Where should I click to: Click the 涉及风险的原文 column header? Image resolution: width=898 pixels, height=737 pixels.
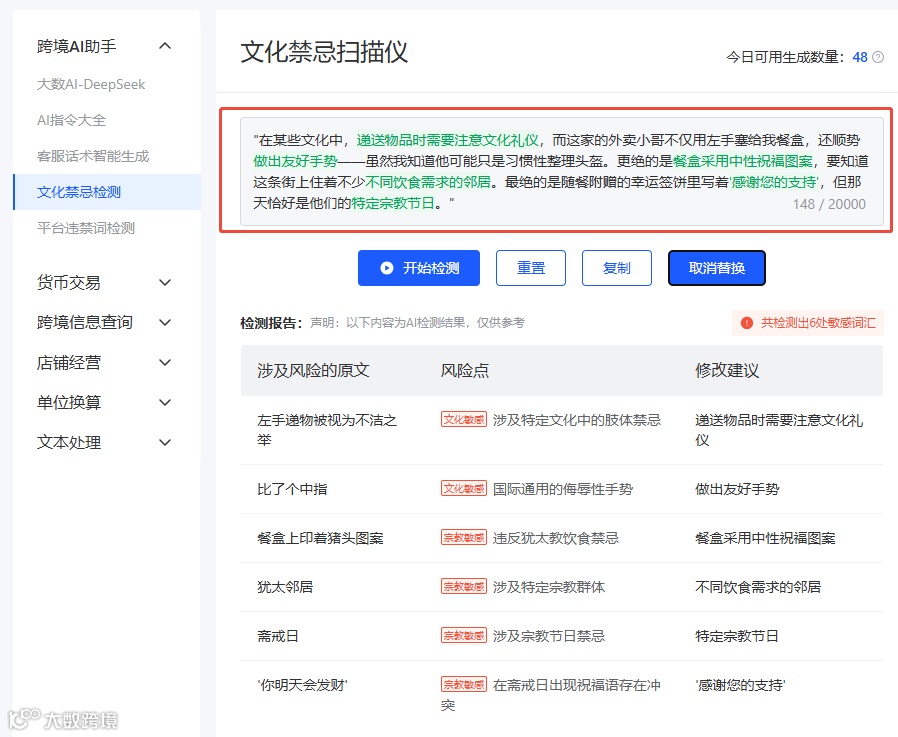[313, 371]
